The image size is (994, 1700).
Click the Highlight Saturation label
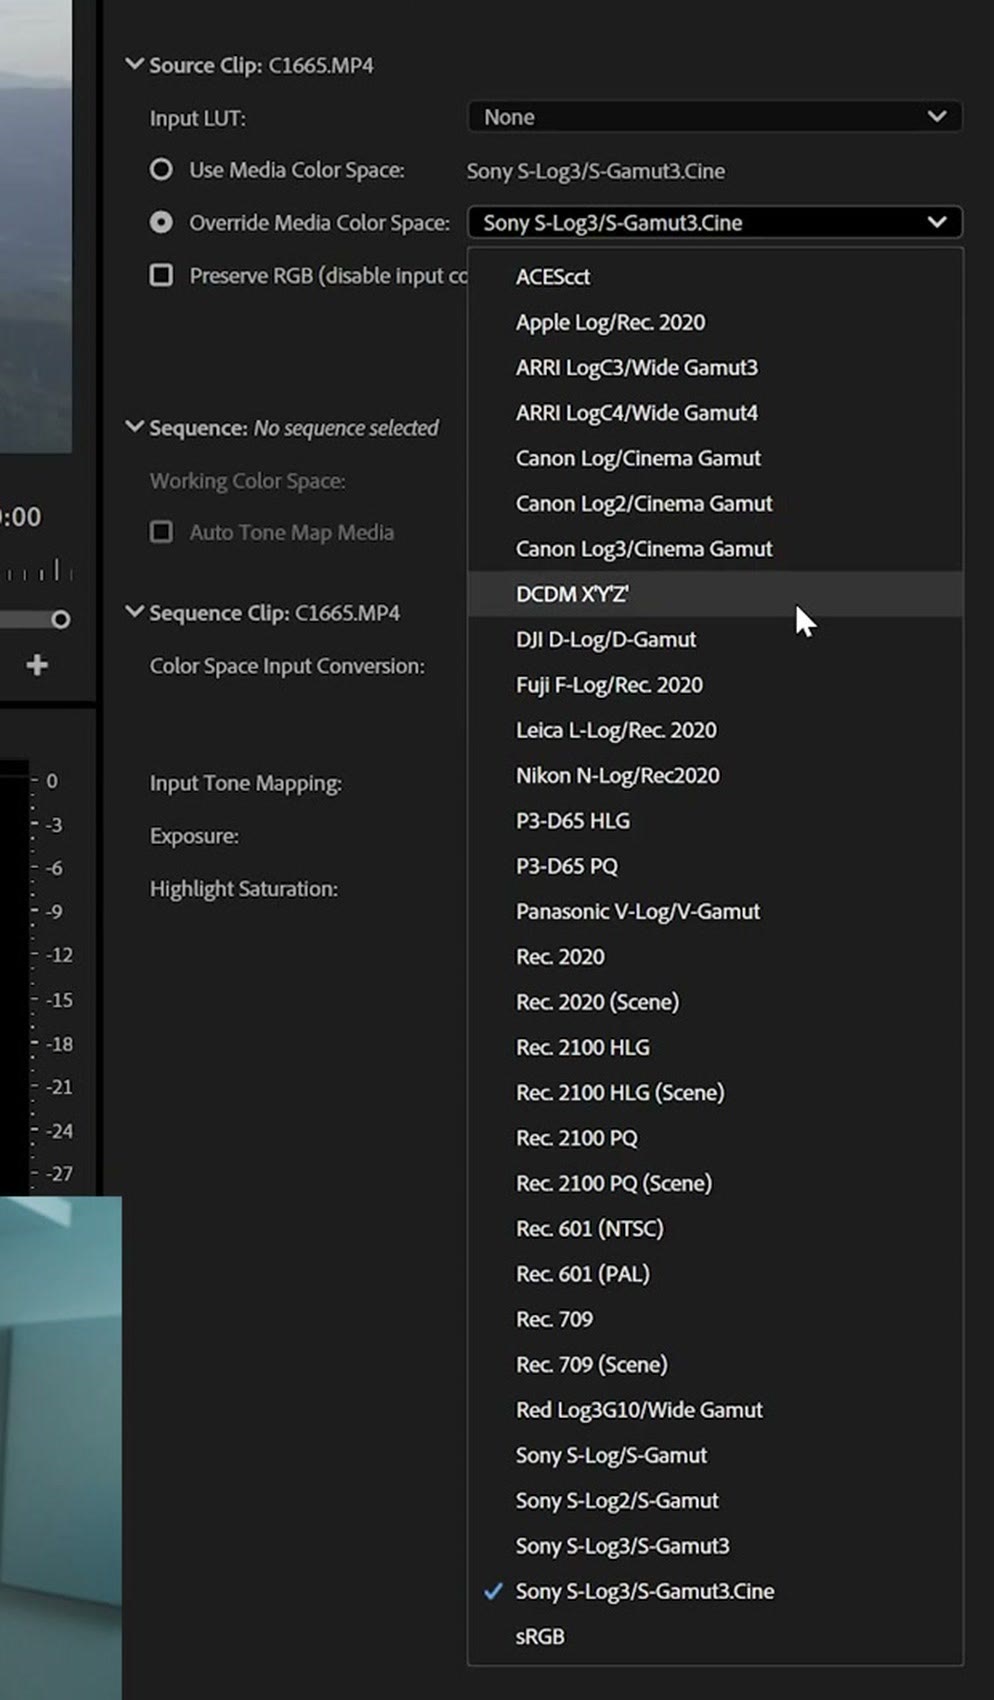(x=244, y=889)
